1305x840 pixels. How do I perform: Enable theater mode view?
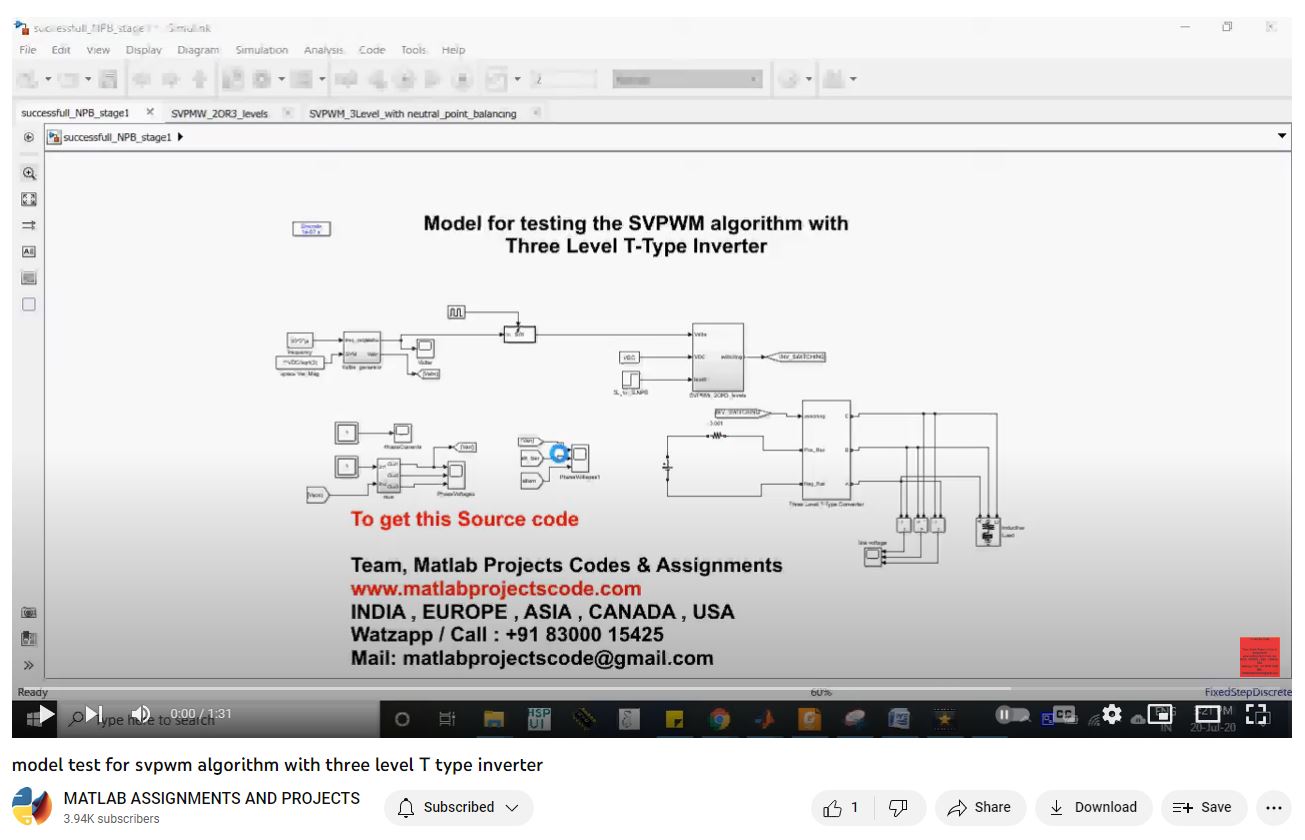pos(1208,714)
